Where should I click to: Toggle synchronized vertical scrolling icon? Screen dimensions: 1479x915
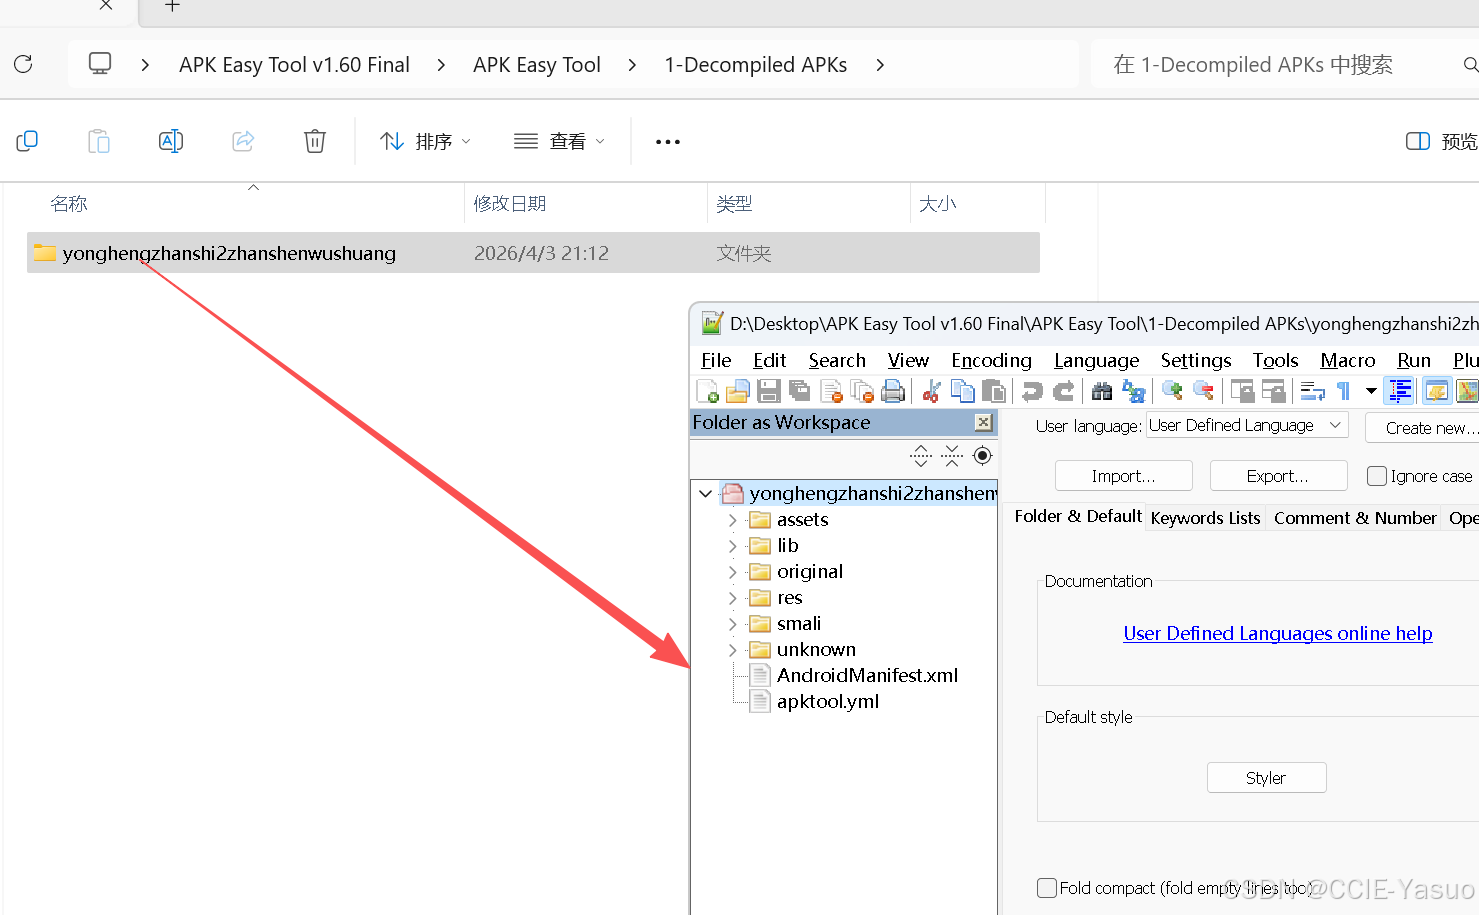coord(1242,391)
